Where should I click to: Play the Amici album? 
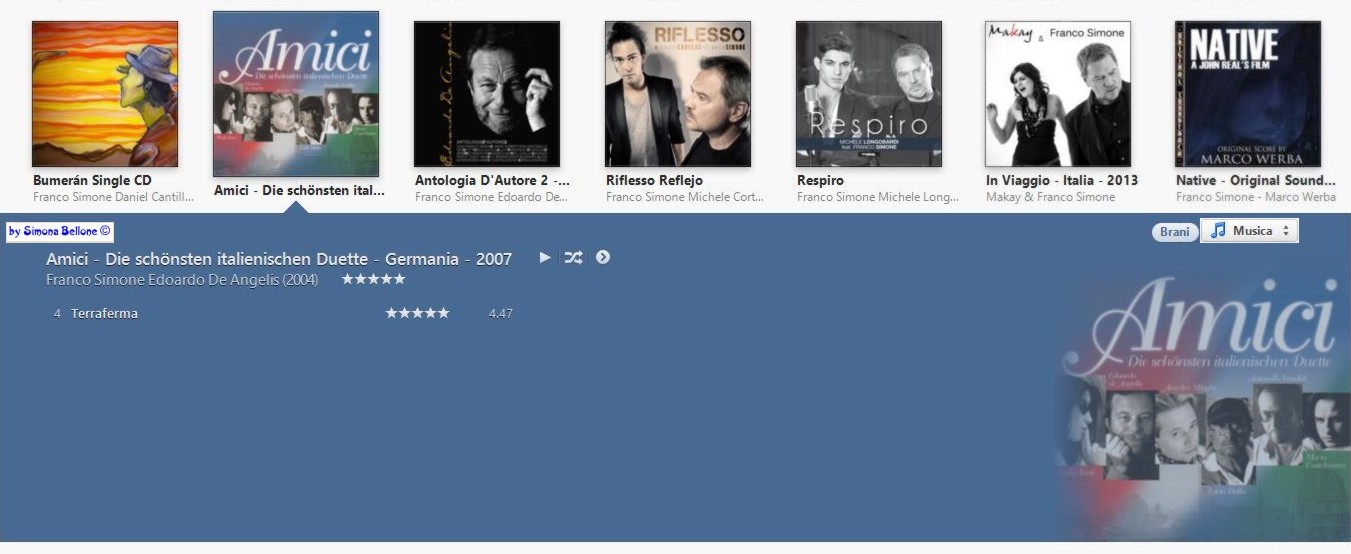[545, 257]
